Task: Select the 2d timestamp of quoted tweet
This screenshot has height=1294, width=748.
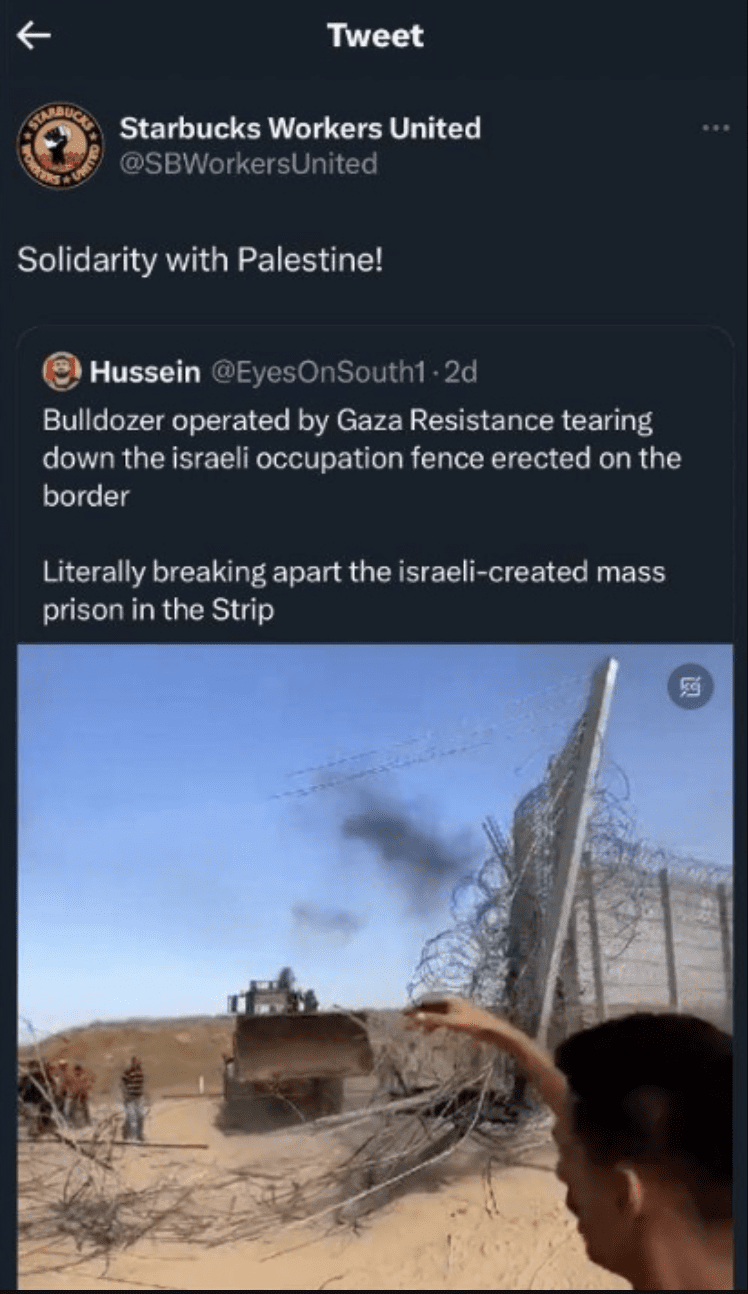Action: click(461, 372)
